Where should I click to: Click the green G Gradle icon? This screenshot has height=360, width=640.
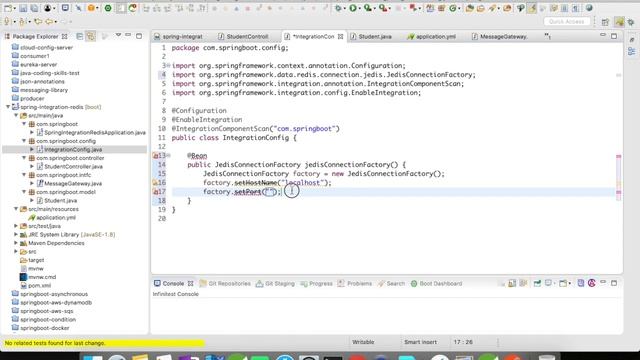pyautogui.click(x=452, y=8)
